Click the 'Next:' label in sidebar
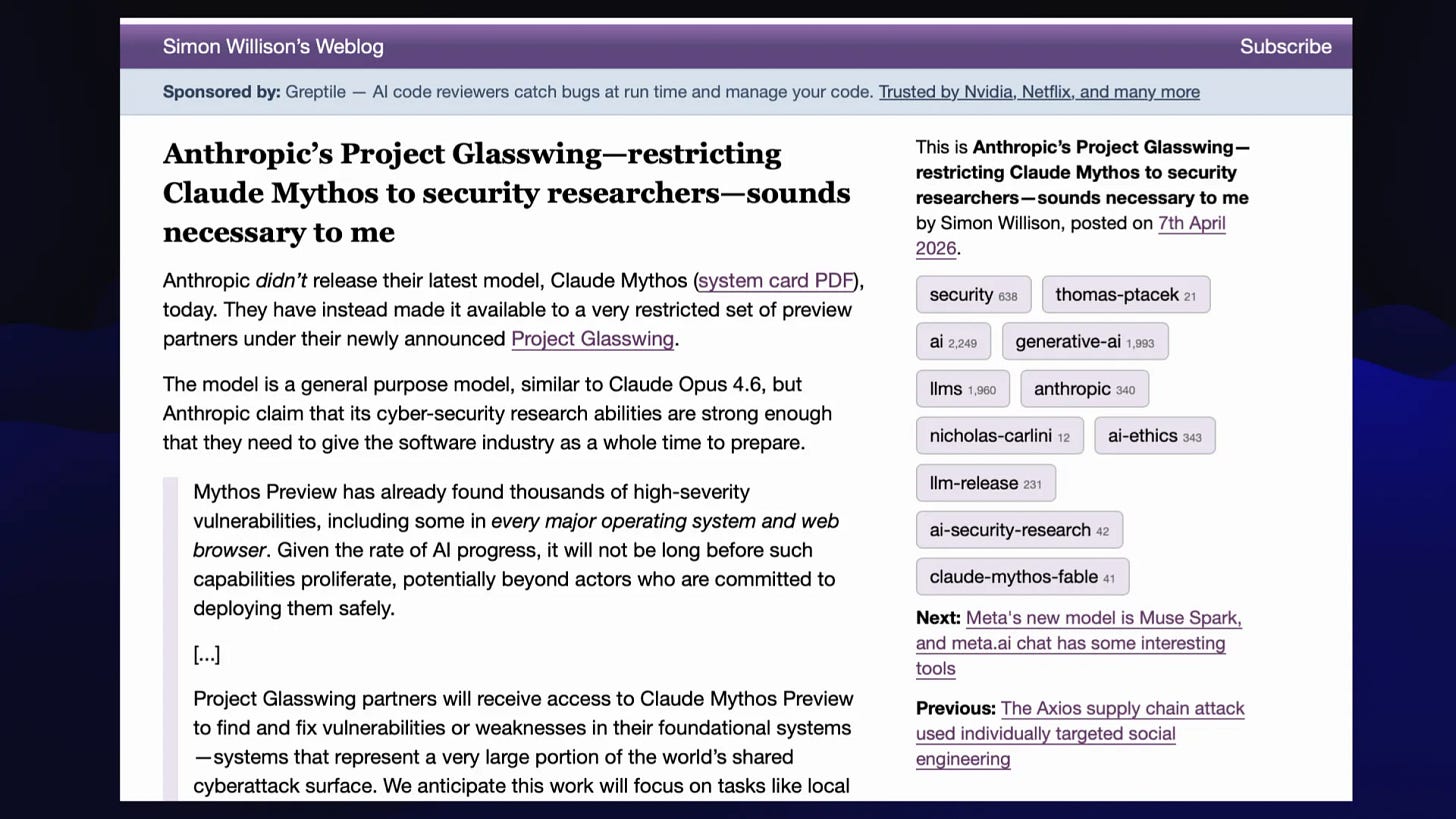1456x819 pixels. [938, 618]
